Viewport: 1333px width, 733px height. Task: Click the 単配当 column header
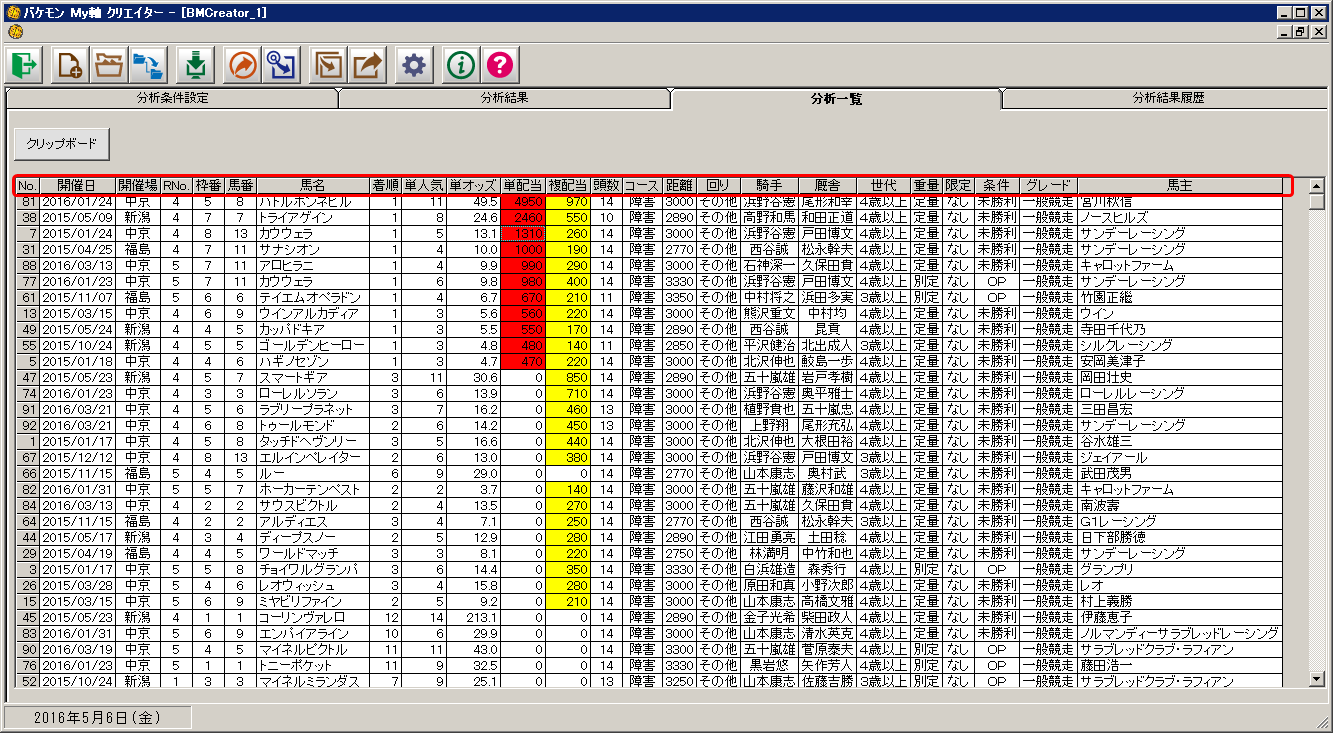tap(523, 185)
